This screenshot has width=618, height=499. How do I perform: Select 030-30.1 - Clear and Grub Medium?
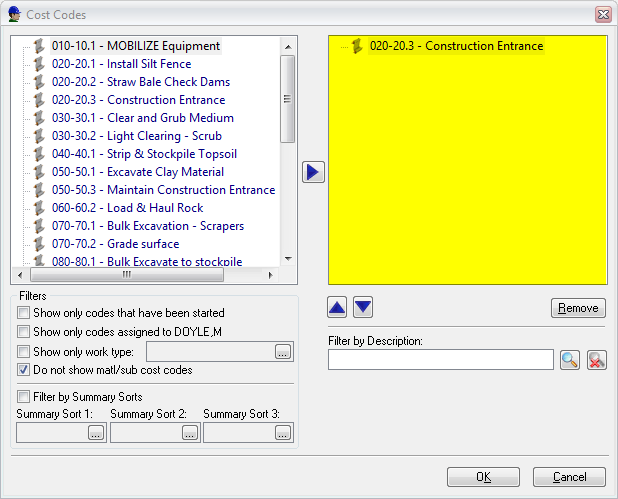[x=143, y=118]
